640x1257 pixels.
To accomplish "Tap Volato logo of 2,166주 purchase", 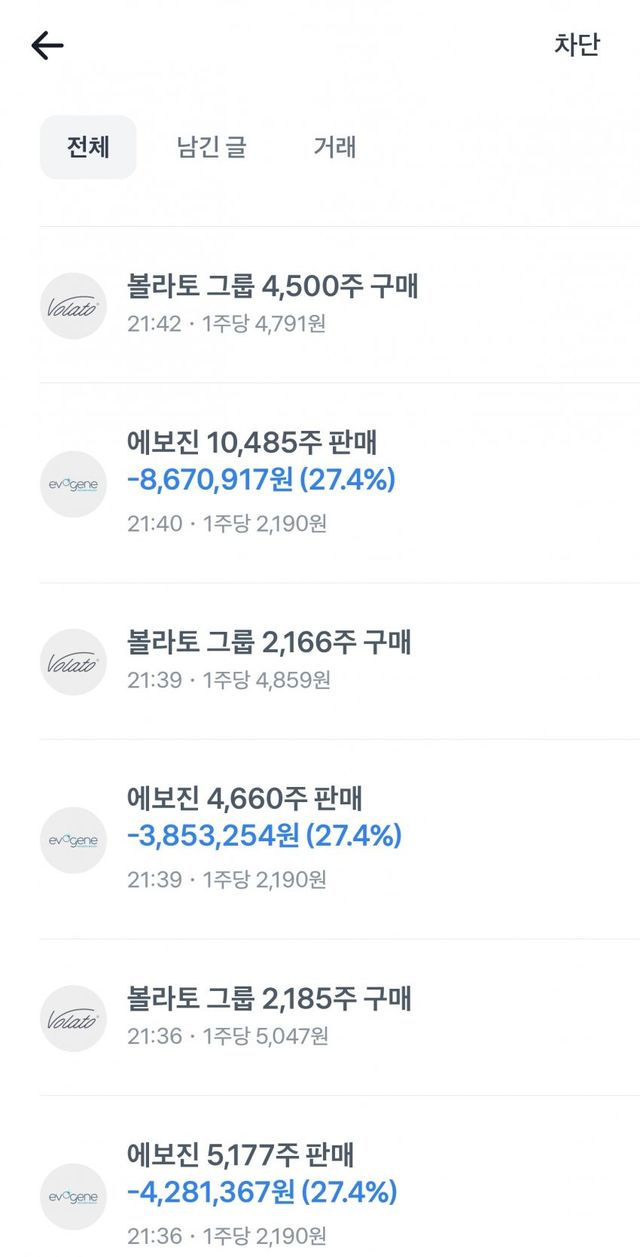I will 73,662.
